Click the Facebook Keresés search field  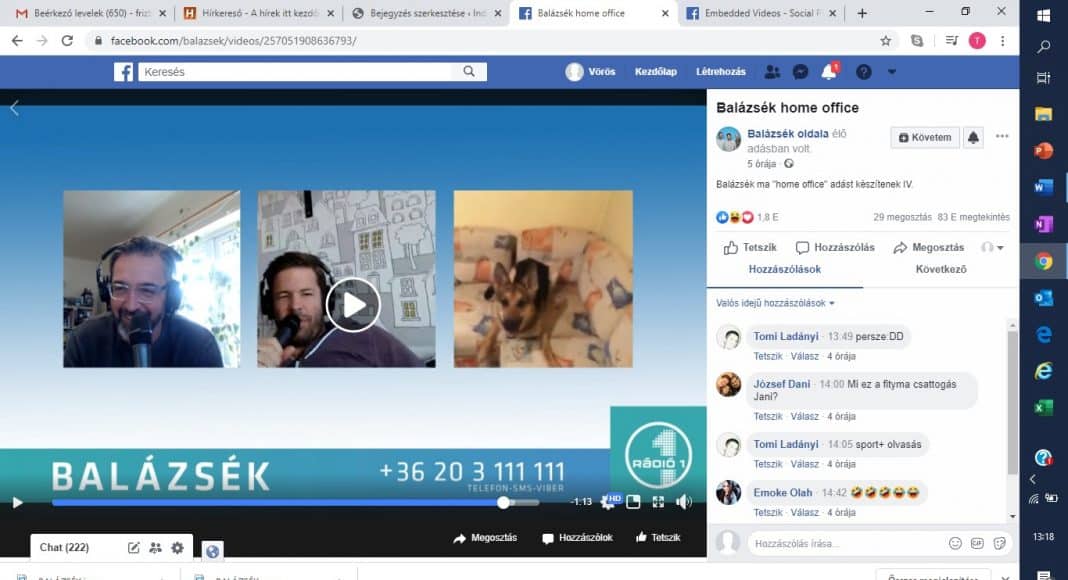[x=296, y=71]
